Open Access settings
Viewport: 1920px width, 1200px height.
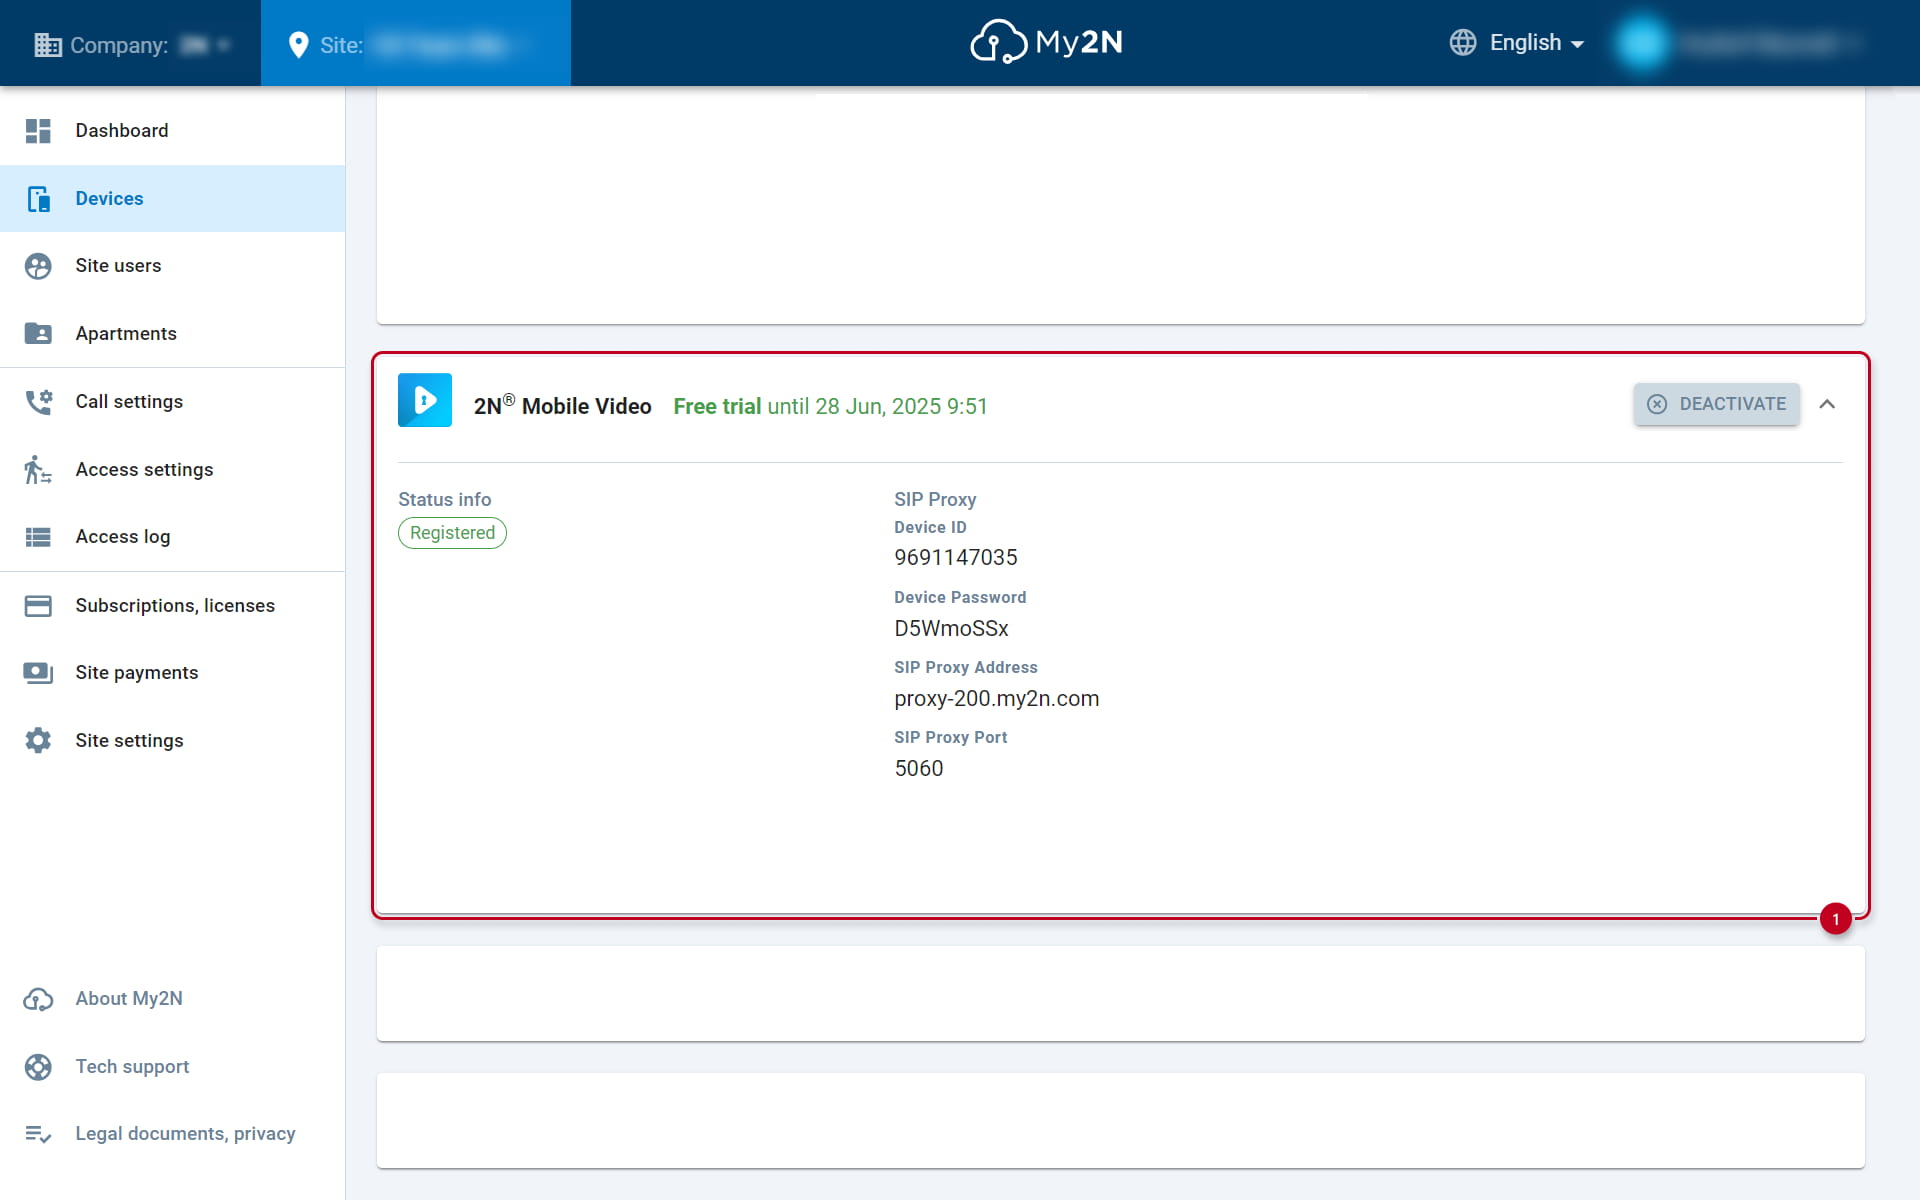pyautogui.click(x=172, y=469)
